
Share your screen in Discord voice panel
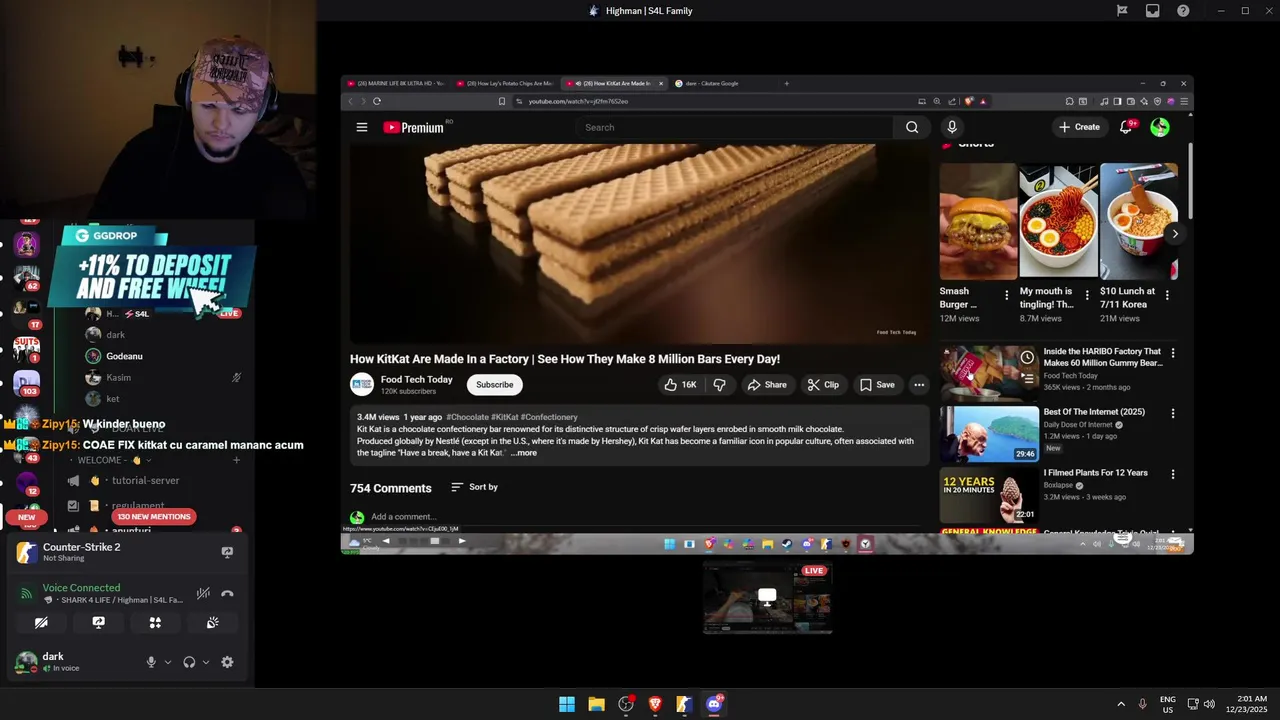click(x=98, y=622)
